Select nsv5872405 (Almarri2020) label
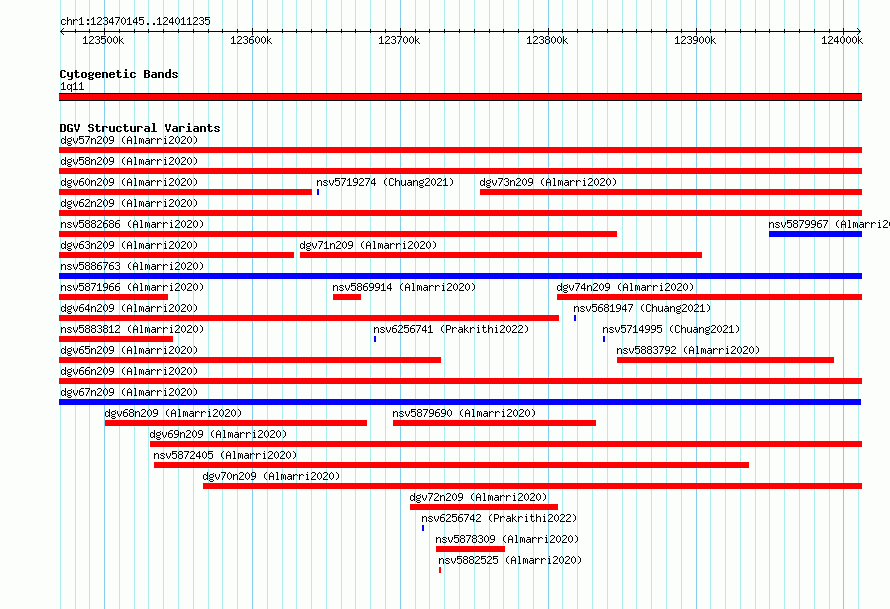The image size is (890, 609). [225, 455]
